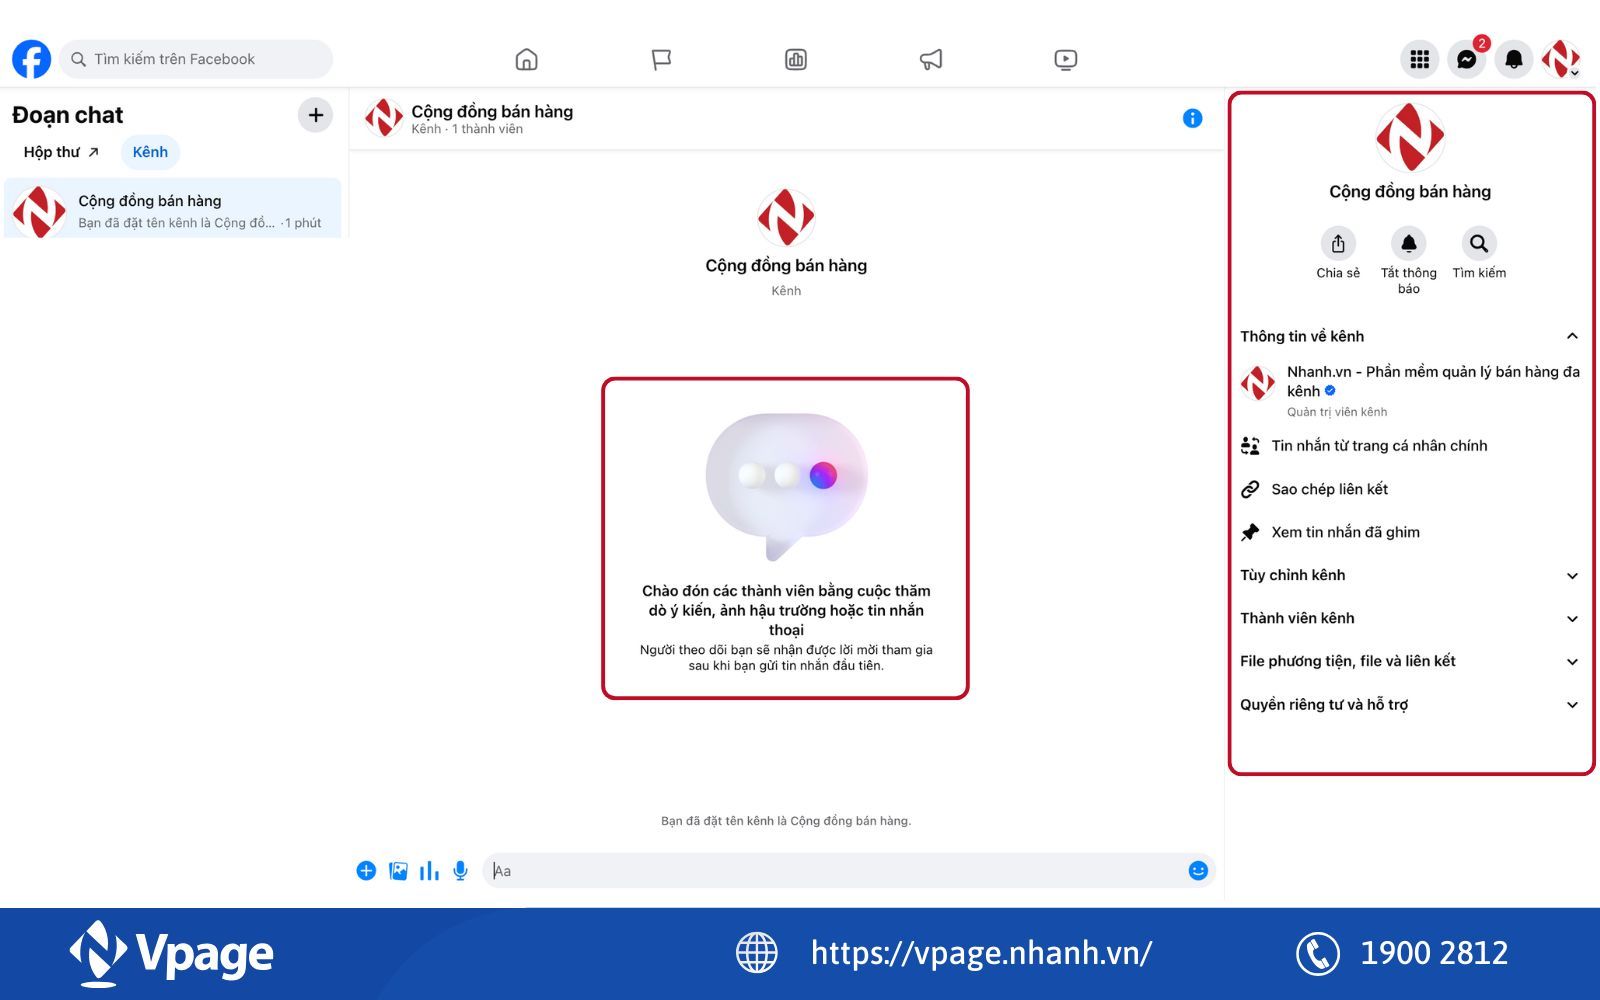This screenshot has height=1000, width=1600.
Task: Collapse Thông tin về kênh section
Action: pos(1410,336)
